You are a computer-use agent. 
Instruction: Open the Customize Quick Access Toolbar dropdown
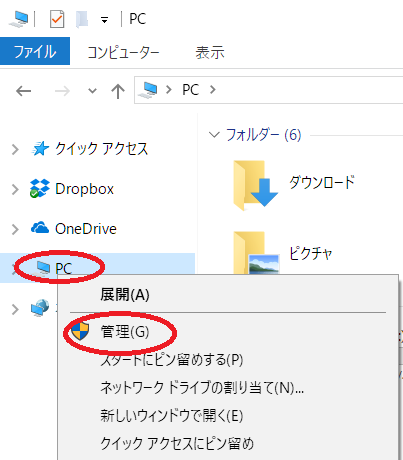pos(105,21)
